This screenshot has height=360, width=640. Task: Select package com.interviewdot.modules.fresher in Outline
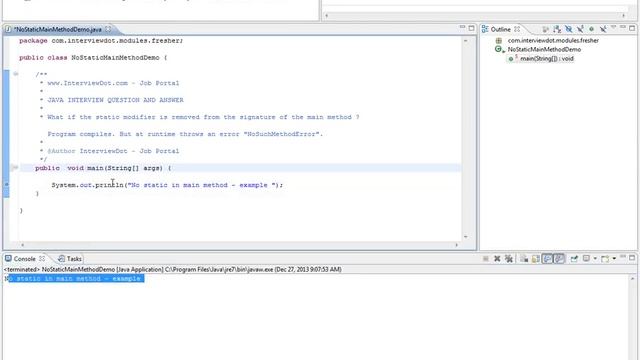tap(553, 40)
